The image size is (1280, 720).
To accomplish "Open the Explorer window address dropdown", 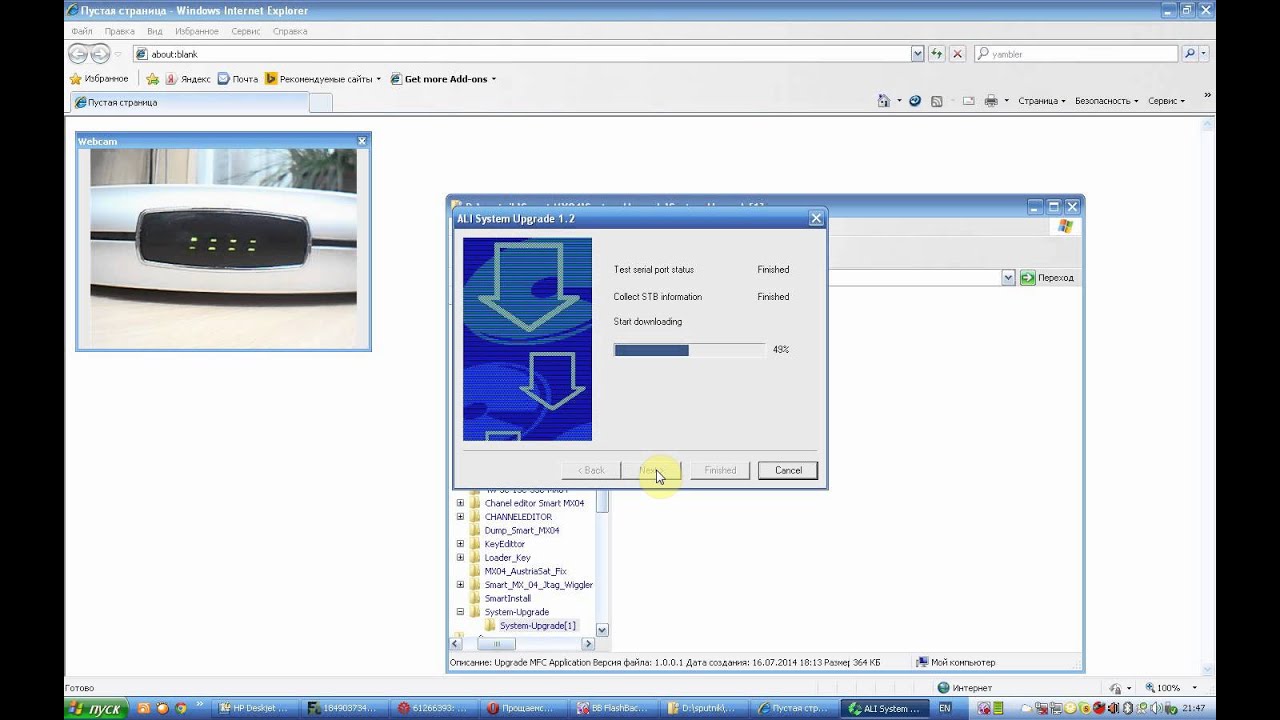I will point(1008,278).
